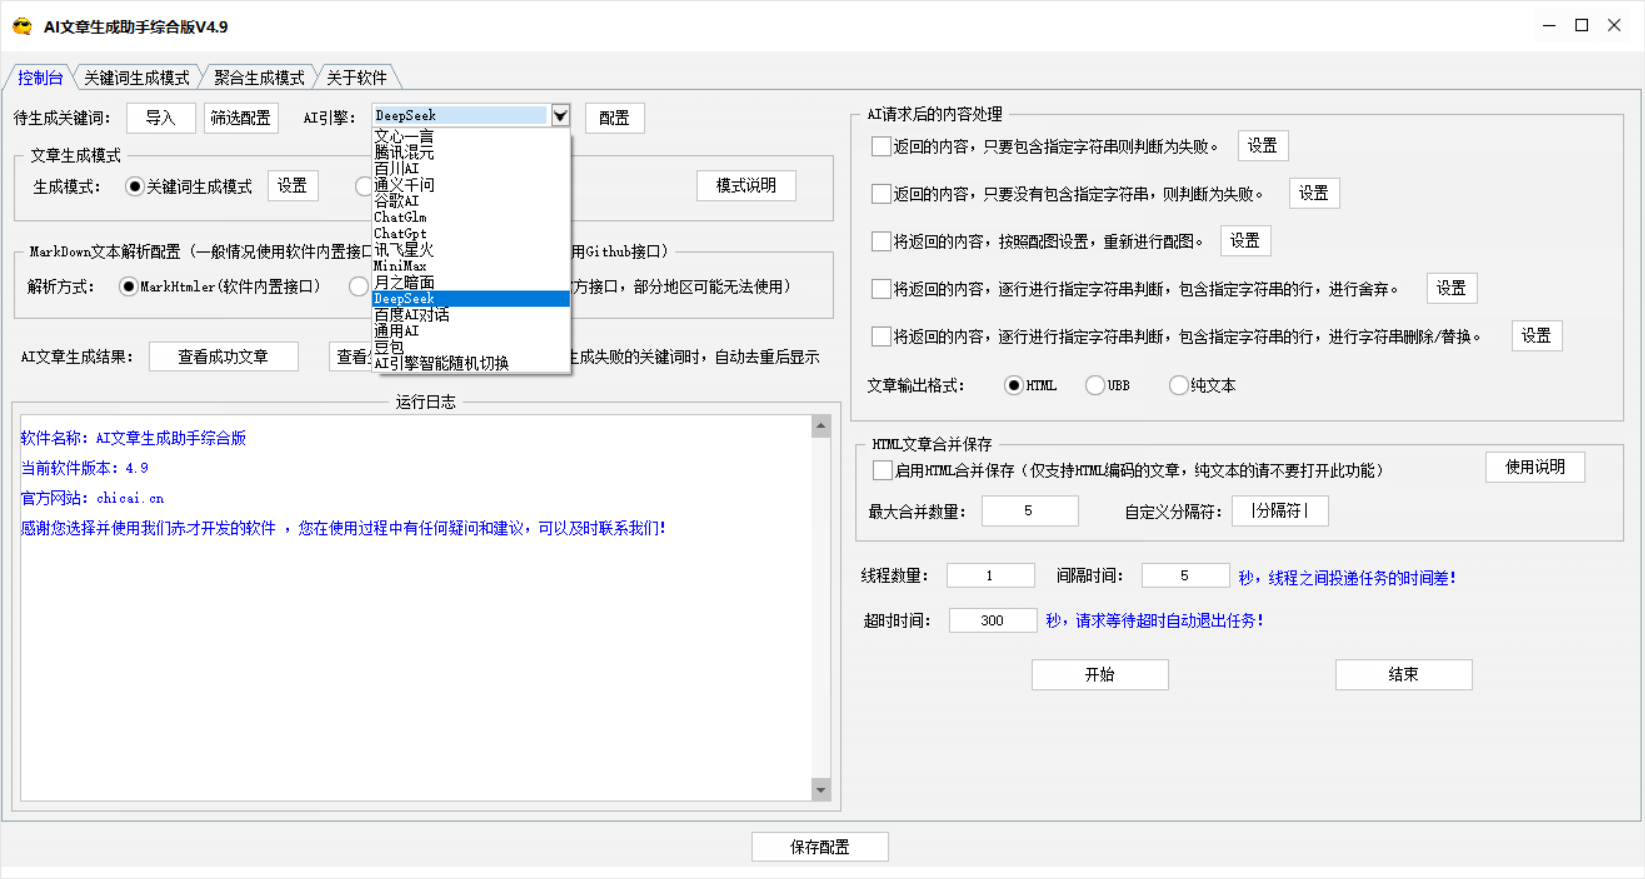Enable 启用HTML合并保存 checkbox
The image size is (1645, 879).
coord(882,470)
